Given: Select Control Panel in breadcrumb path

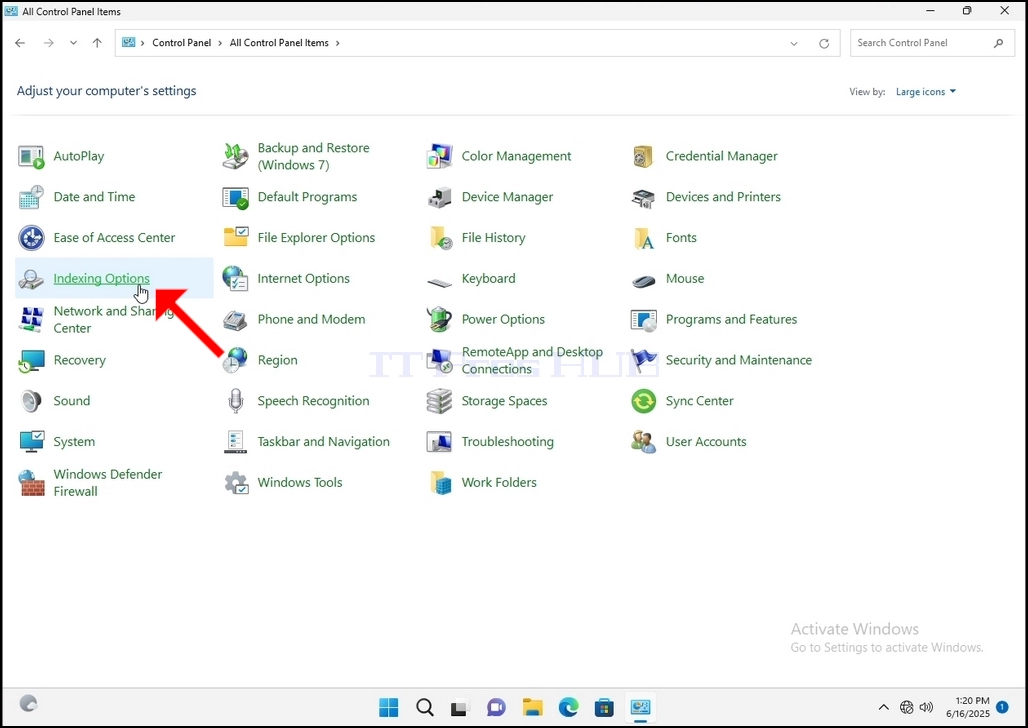Looking at the screenshot, I should tap(182, 43).
